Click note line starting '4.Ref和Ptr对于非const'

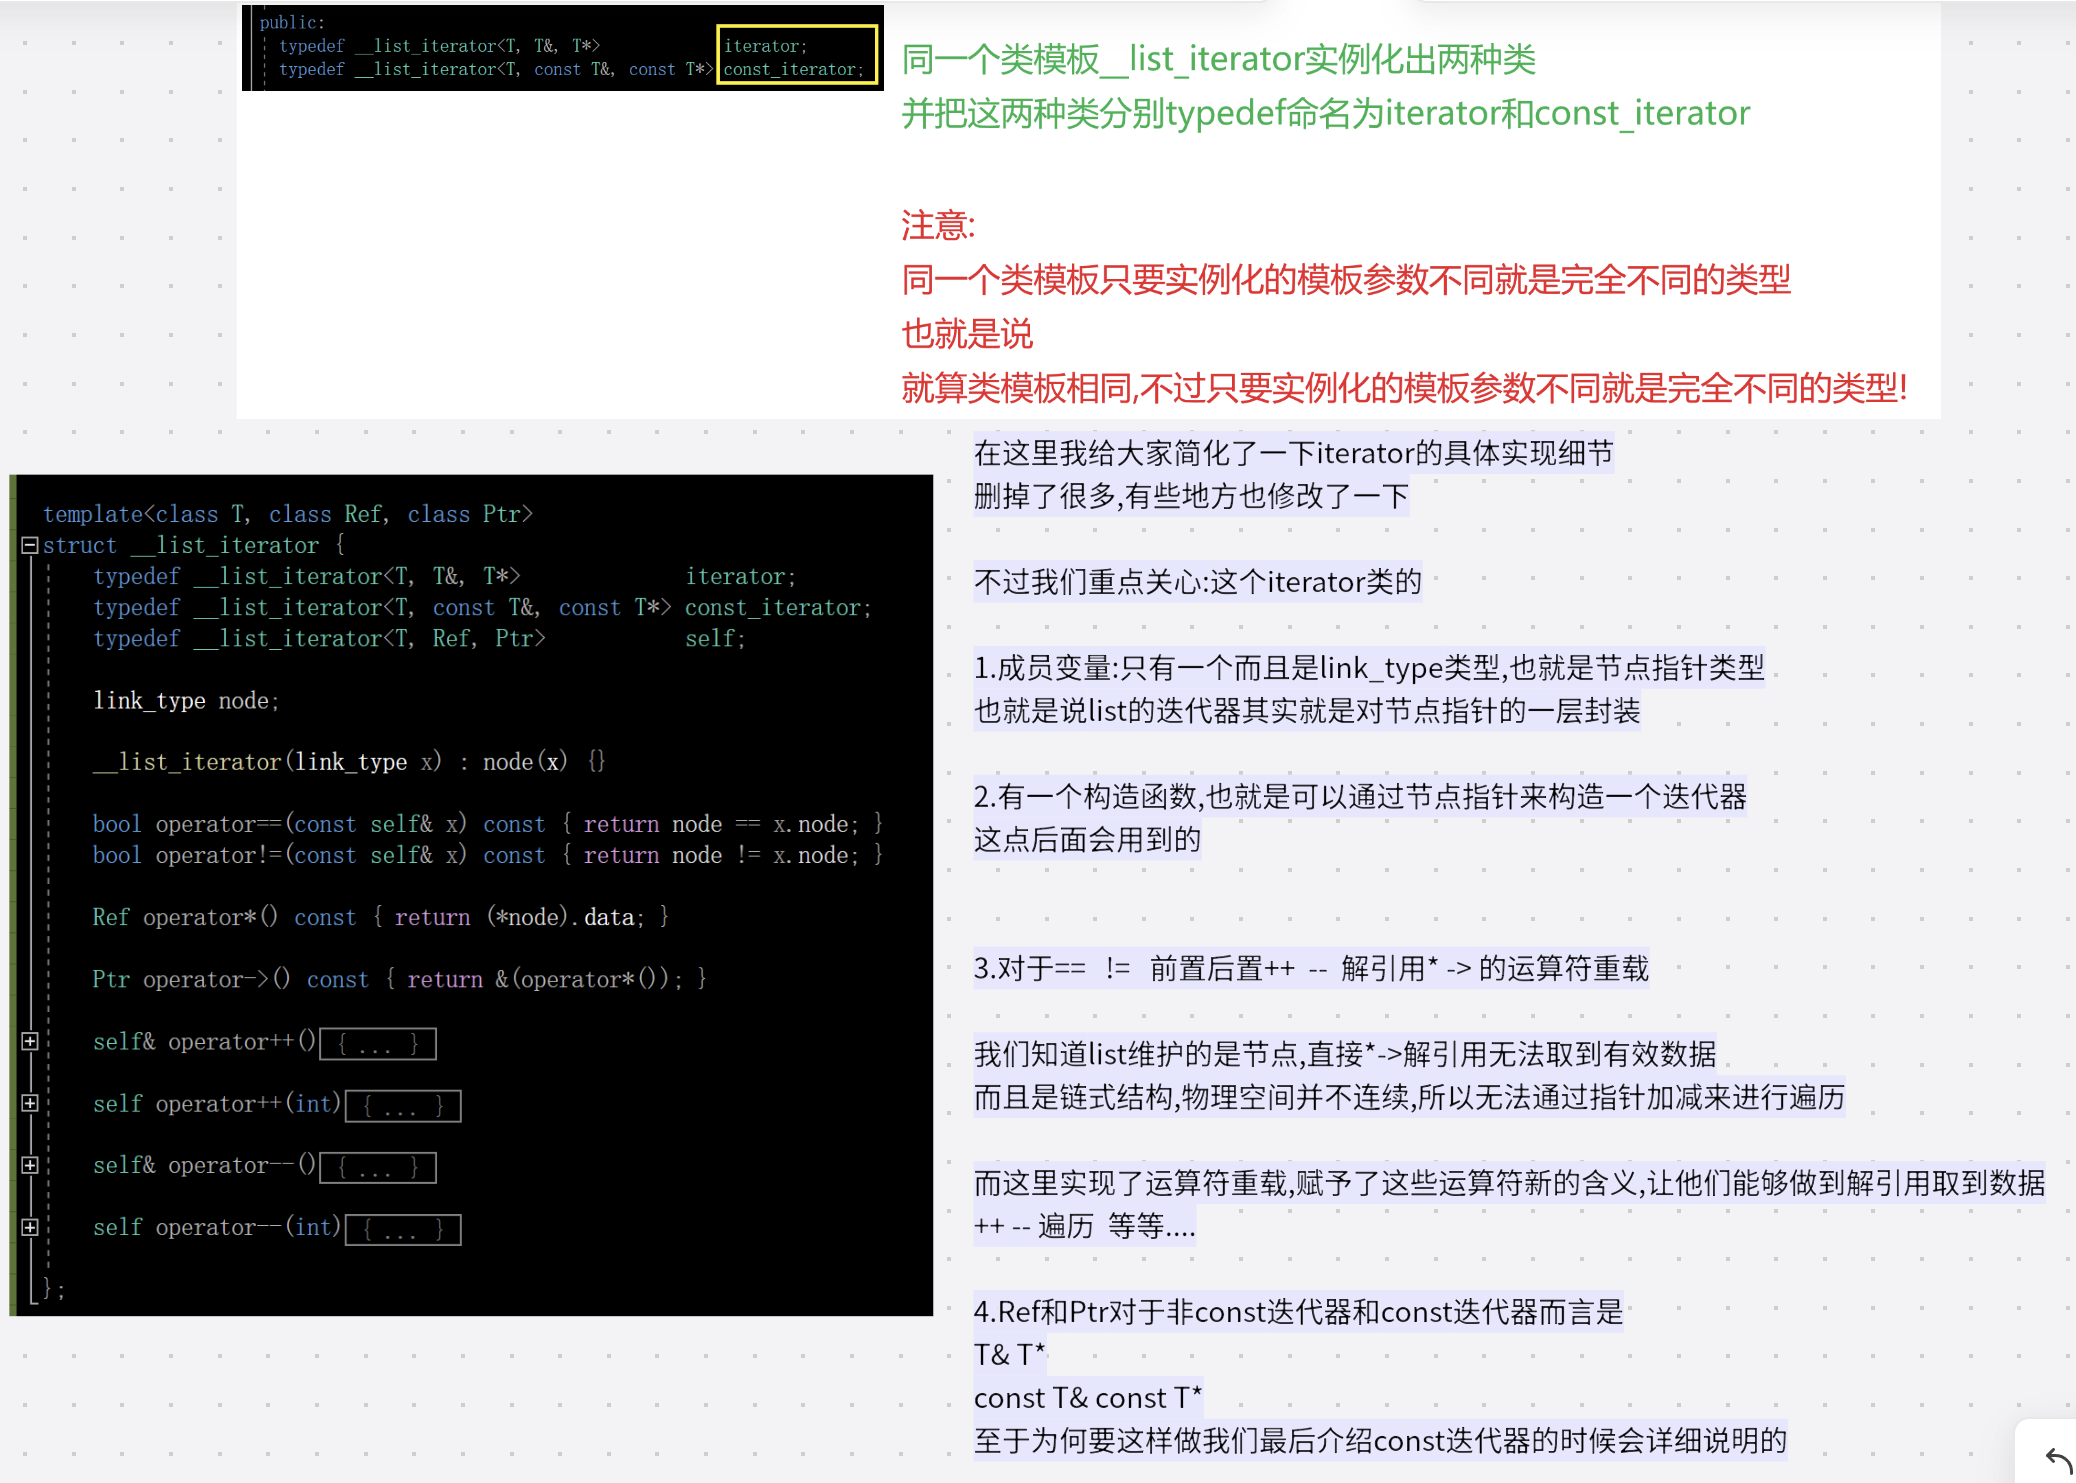[1298, 1312]
